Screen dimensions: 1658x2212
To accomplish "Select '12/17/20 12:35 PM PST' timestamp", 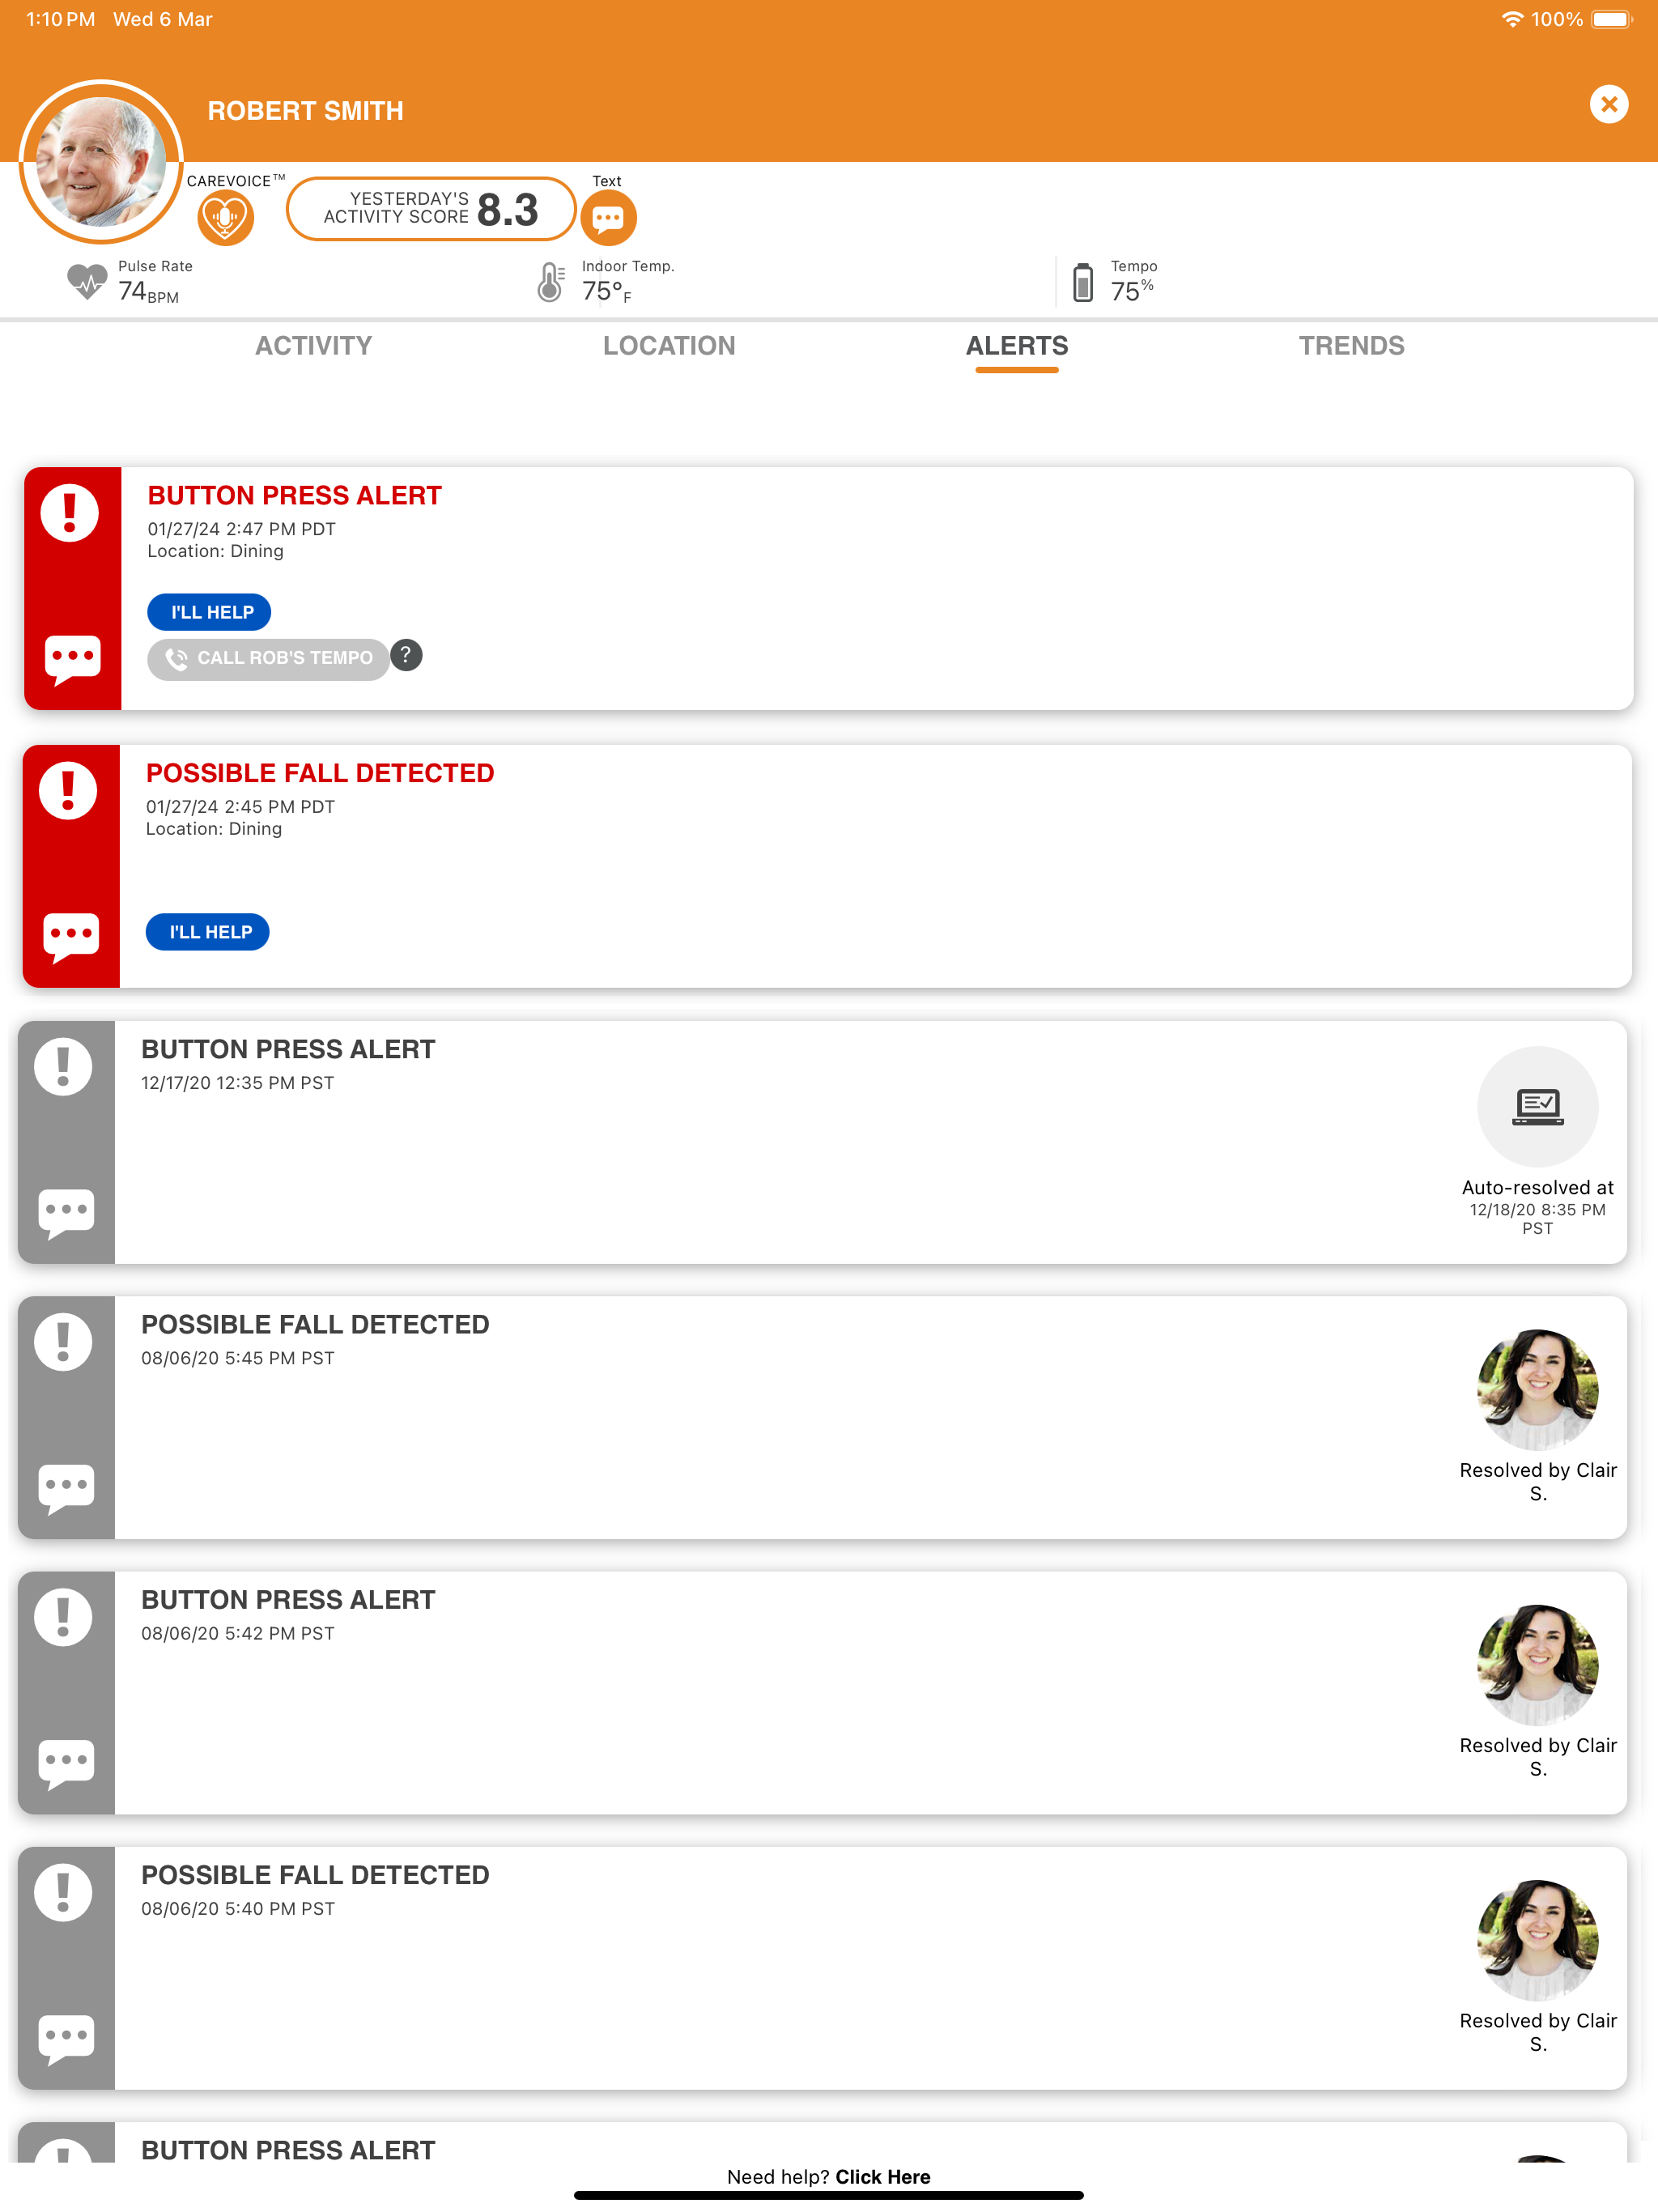I will click(237, 1083).
